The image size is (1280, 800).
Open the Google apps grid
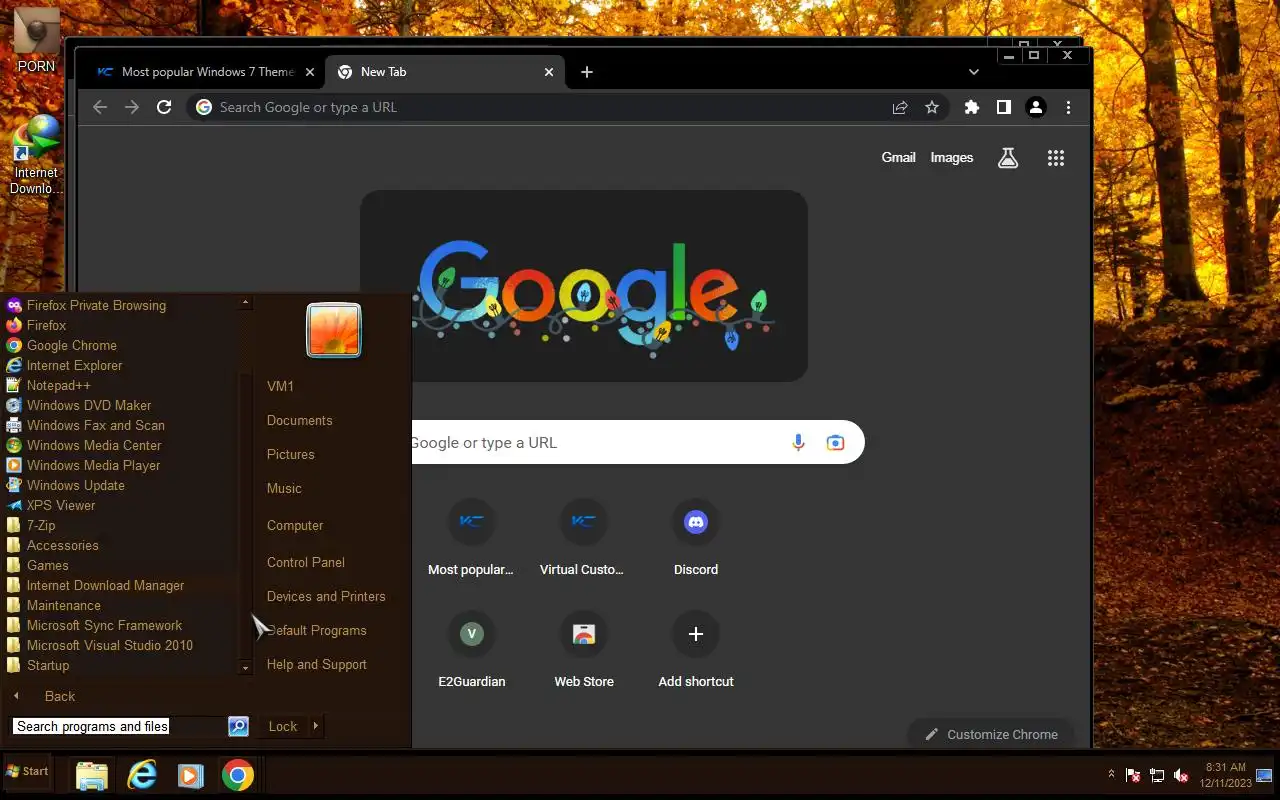click(x=1055, y=158)
